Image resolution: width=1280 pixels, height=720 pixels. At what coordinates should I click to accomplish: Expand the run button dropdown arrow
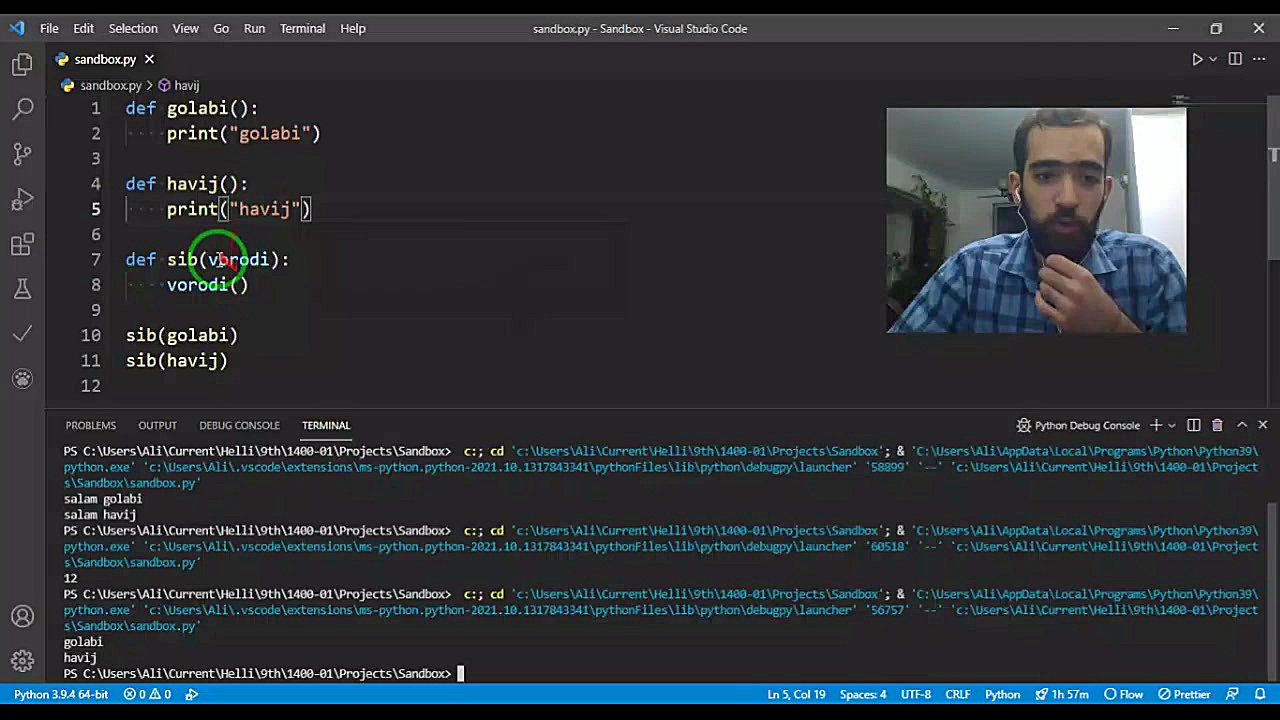(1213, 59)
